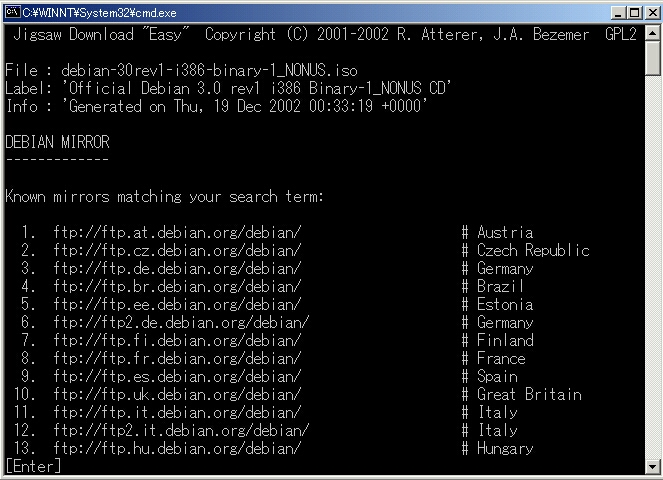The height and width of the screenshot is (480, 663).
Task: Select mirror ftp://ftp.de.debian.org/debian/
Action: coord(177,269)
